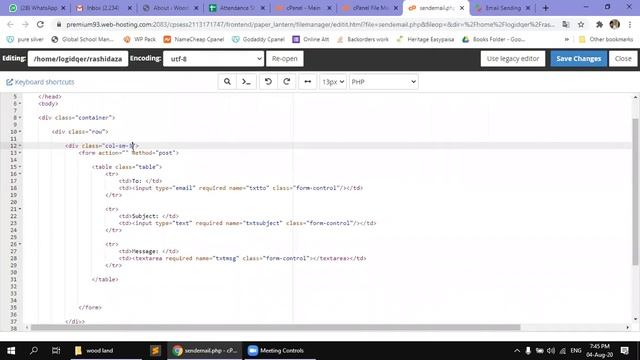Click the table class="table" code line
This screenshot has width=640, height=360.
pyautogui.click(x=127, y=167)
